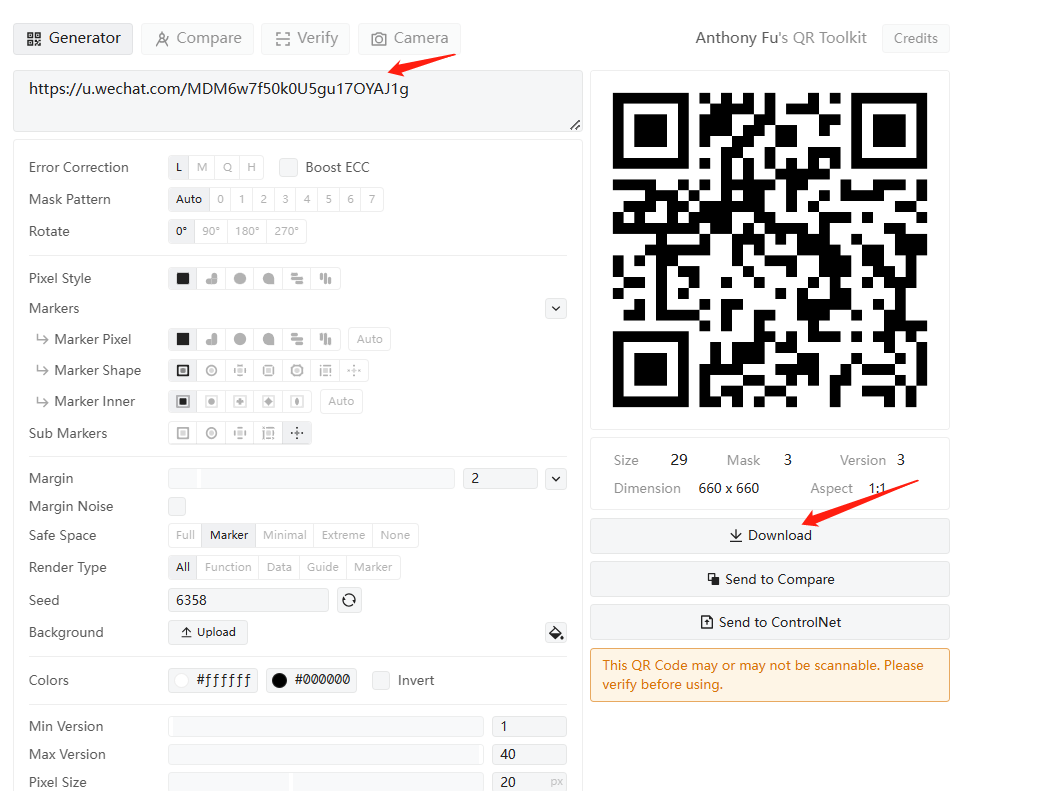Screen dimensions: 1055x791
Task: Enable the Invert colors checkbox
Action: coord(381,681)
